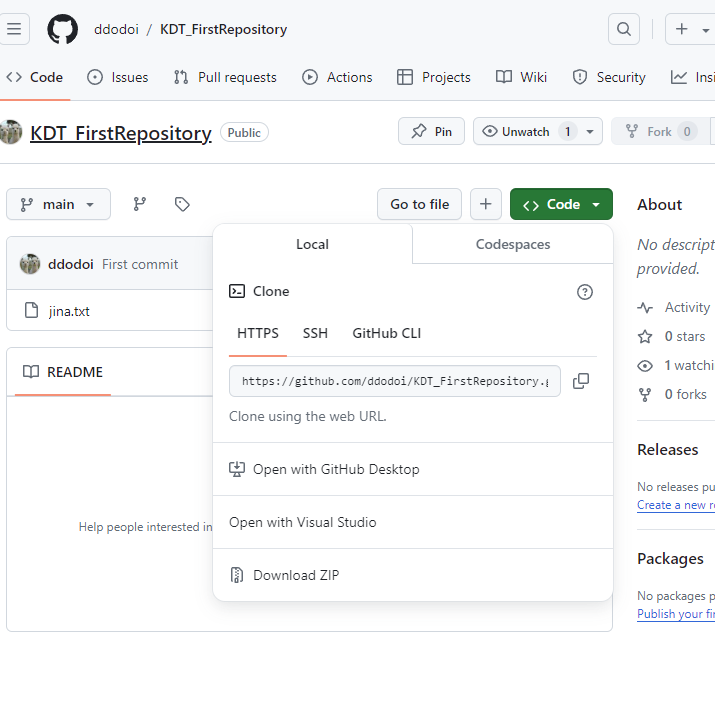The height and width of the screenshot is (701, 715).
Task: Switch to the Actions tab
Action: coord(337,77)
